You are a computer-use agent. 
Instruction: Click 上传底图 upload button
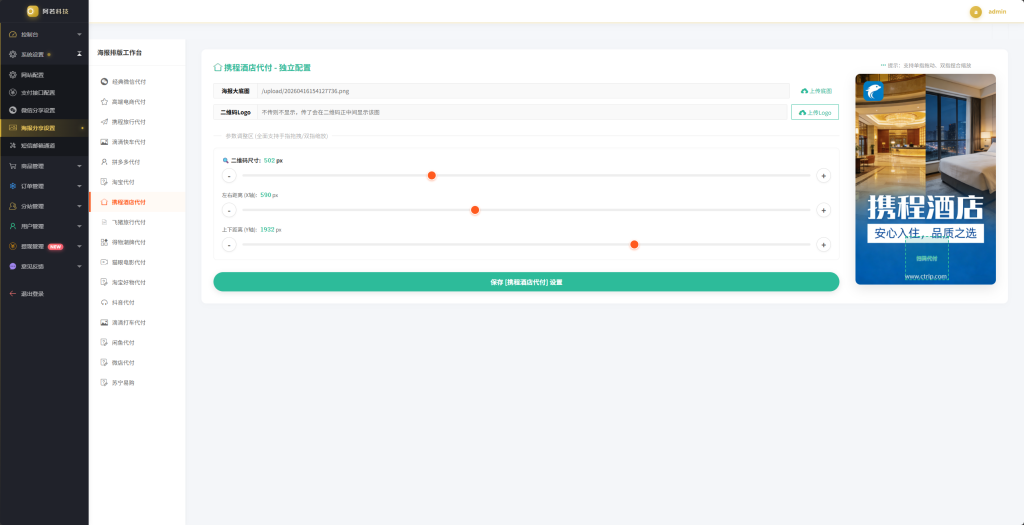click(816, 91)
